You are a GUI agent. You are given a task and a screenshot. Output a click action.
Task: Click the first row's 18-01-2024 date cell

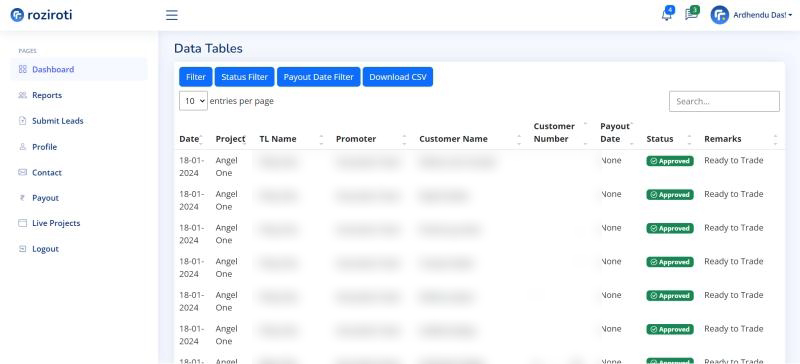[191, 166]
